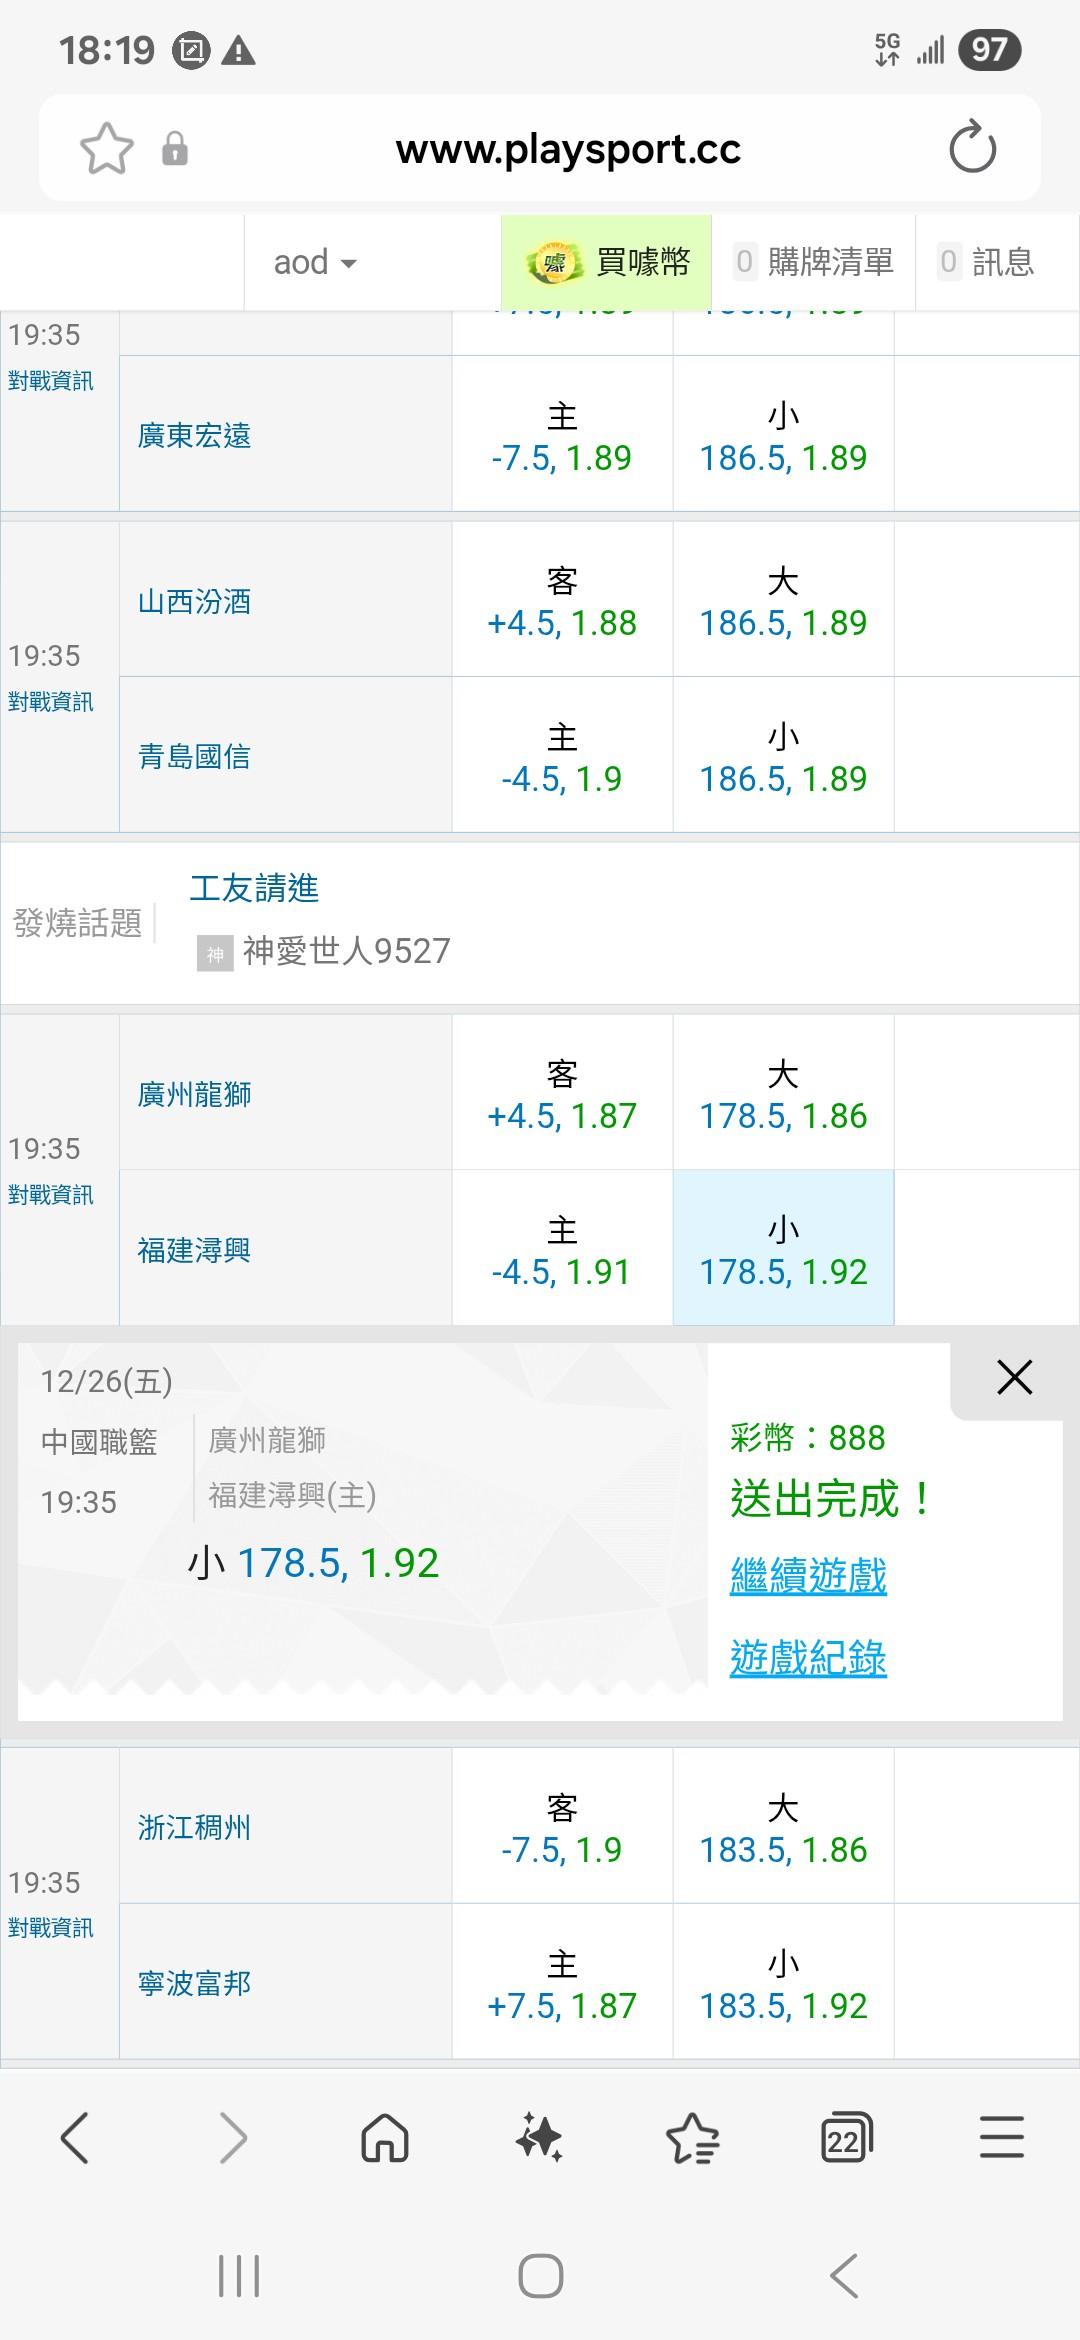The width and height of the screenshot is (1080, 2340).
Task: Open the bookmarks list star icon
Action: (x=692, y=2139)
